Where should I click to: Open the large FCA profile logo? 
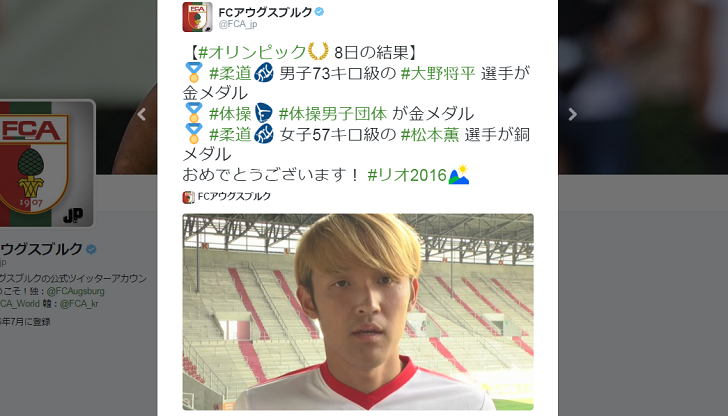(x=46, y=163)
